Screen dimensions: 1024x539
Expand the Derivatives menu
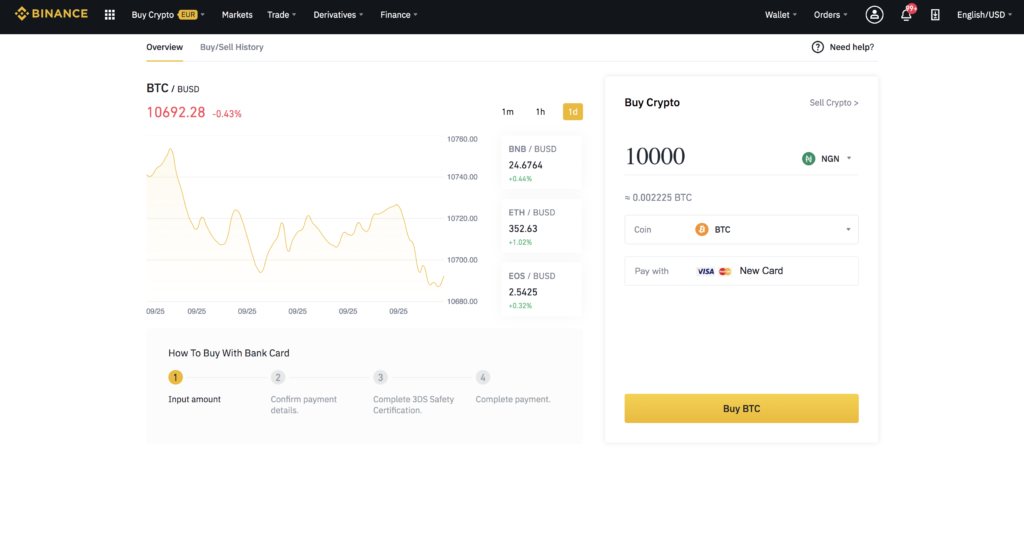pos(338,14)
